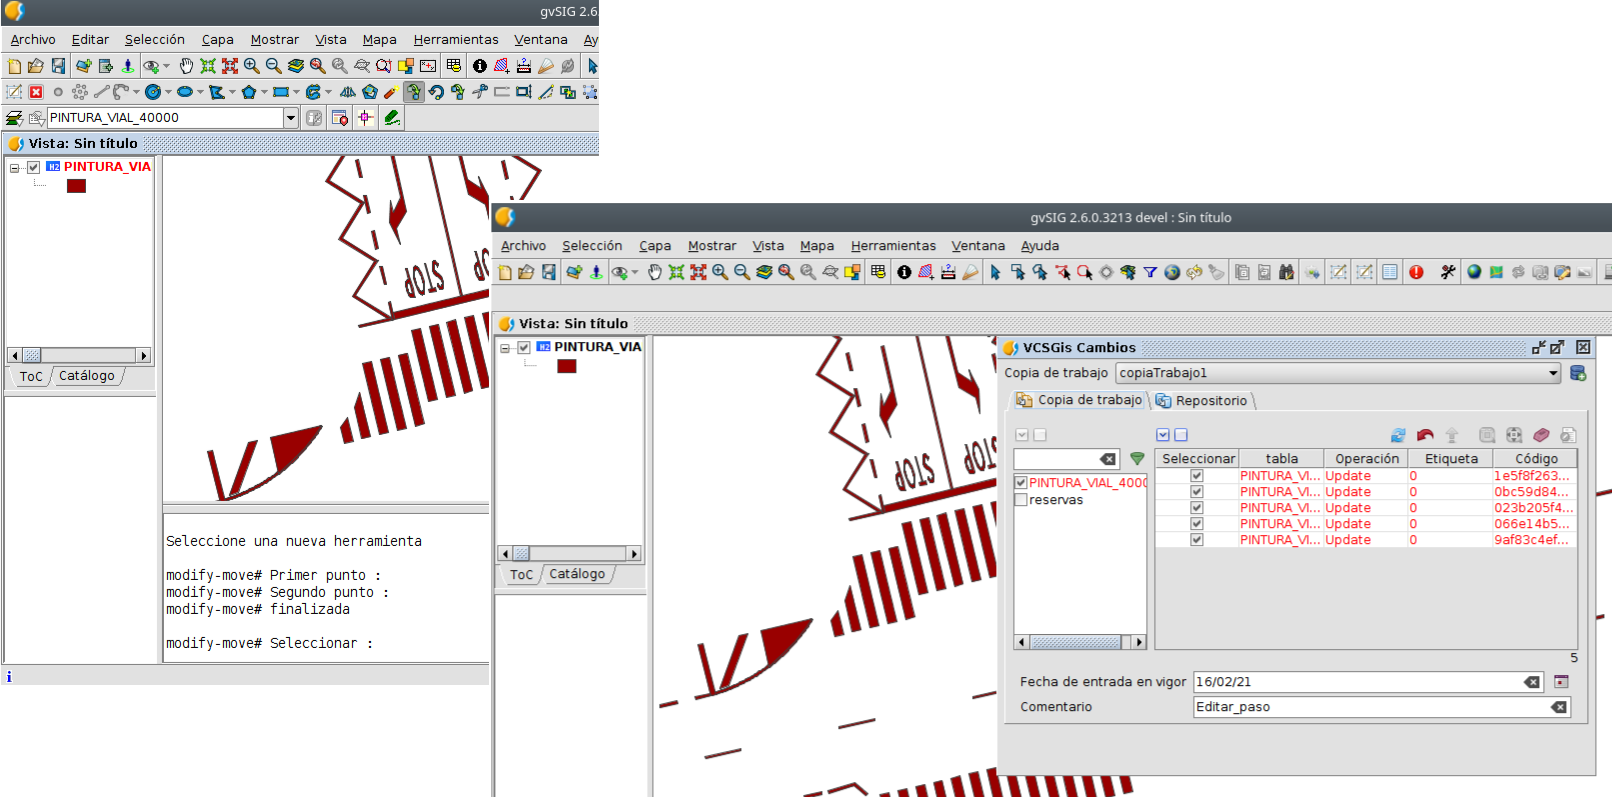Screen dimensions: 1612x797
Task: Uncheck the change row with code 023b205f4
Action: pos(1197,508)
